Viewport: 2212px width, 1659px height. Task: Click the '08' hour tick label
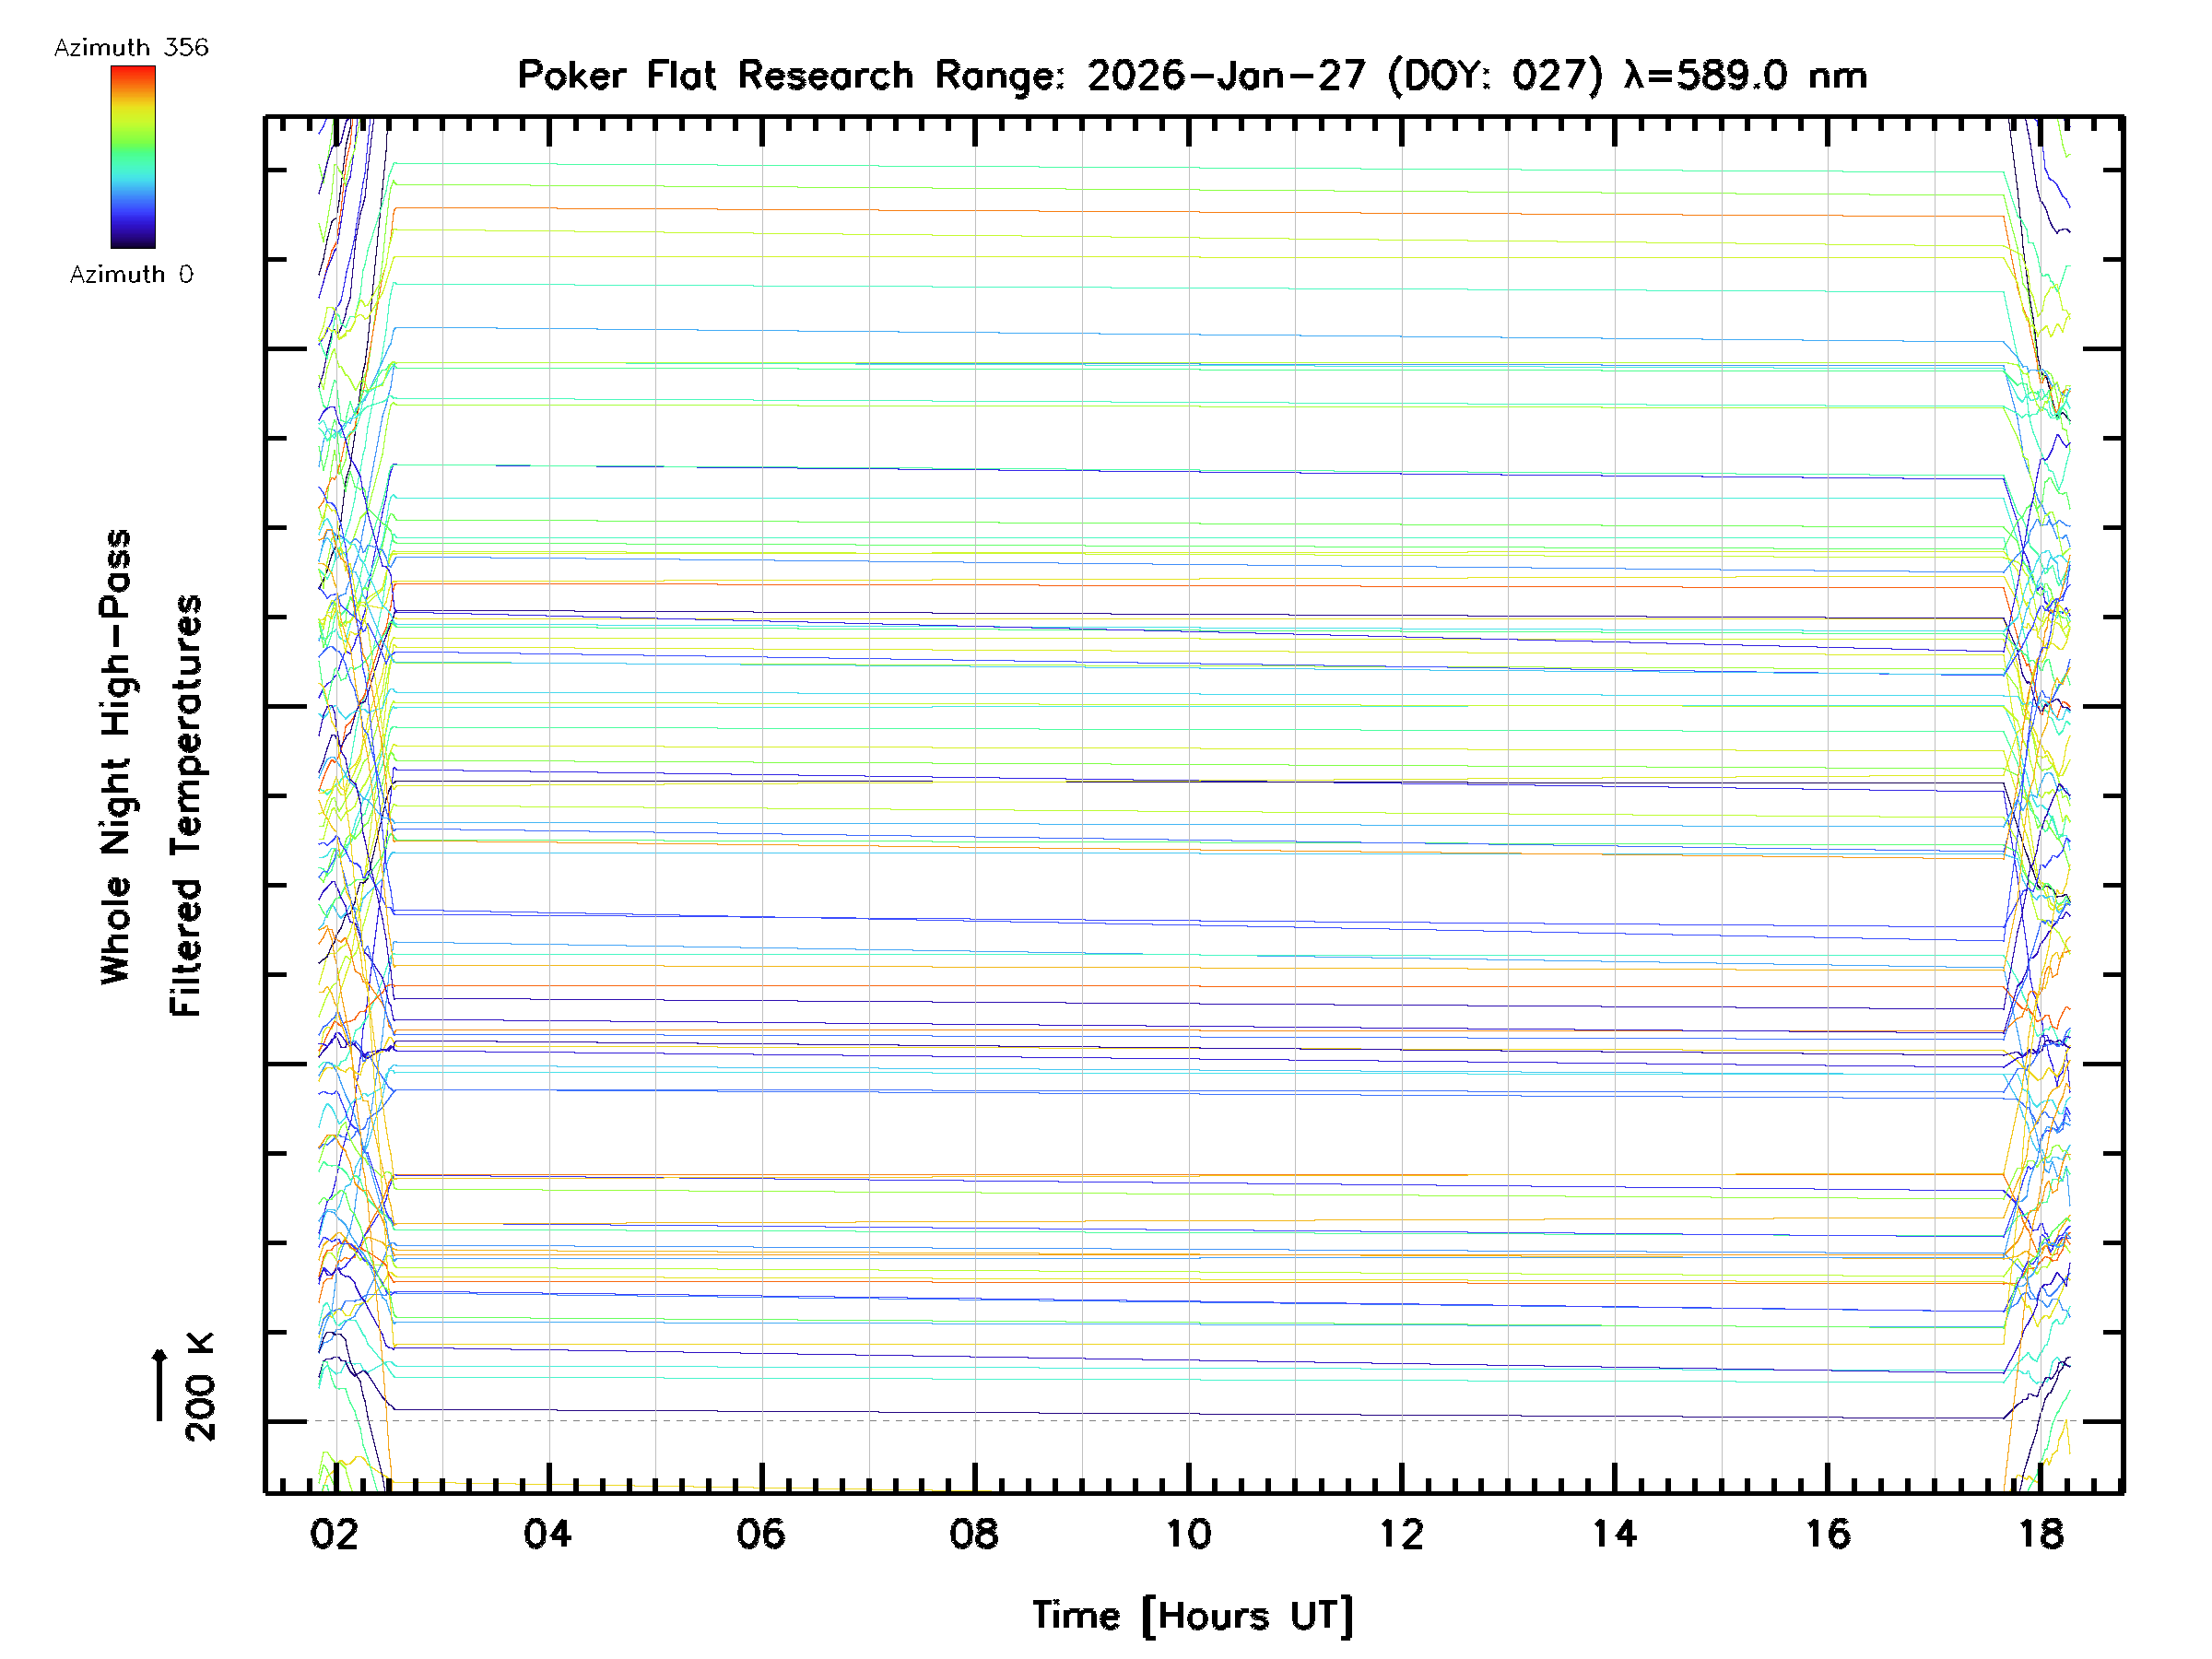[x=974, y=1534]
